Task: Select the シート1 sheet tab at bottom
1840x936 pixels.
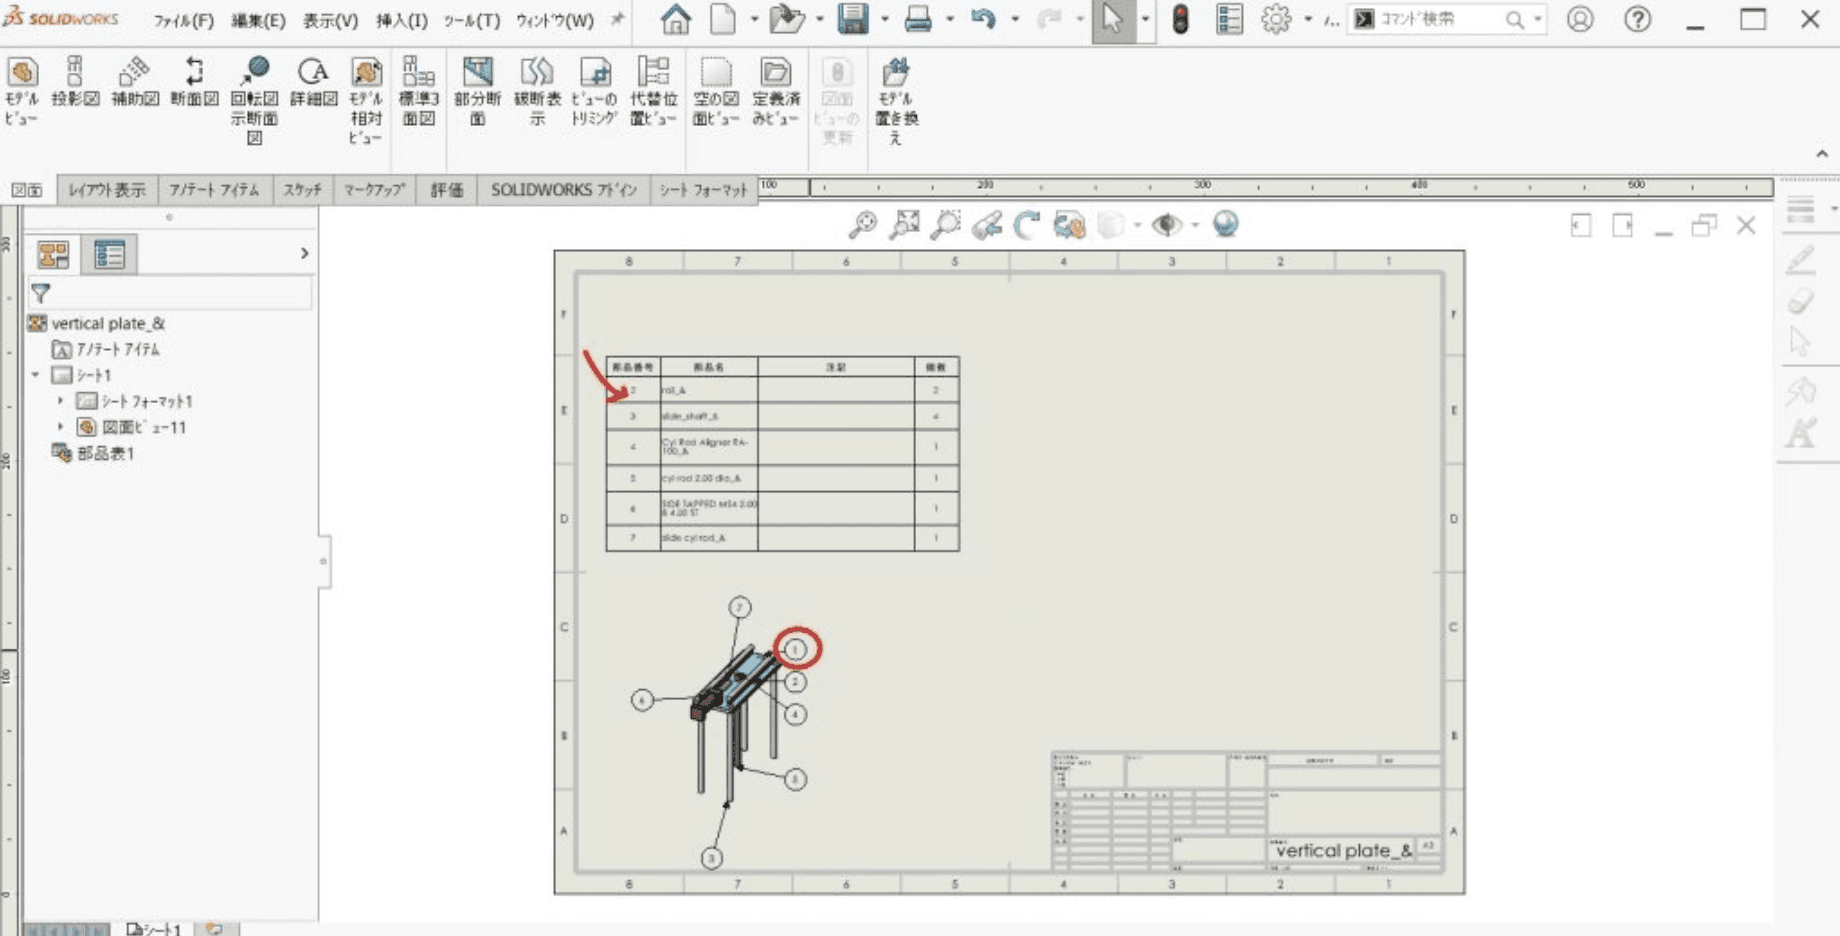Action: click(154, 929)
